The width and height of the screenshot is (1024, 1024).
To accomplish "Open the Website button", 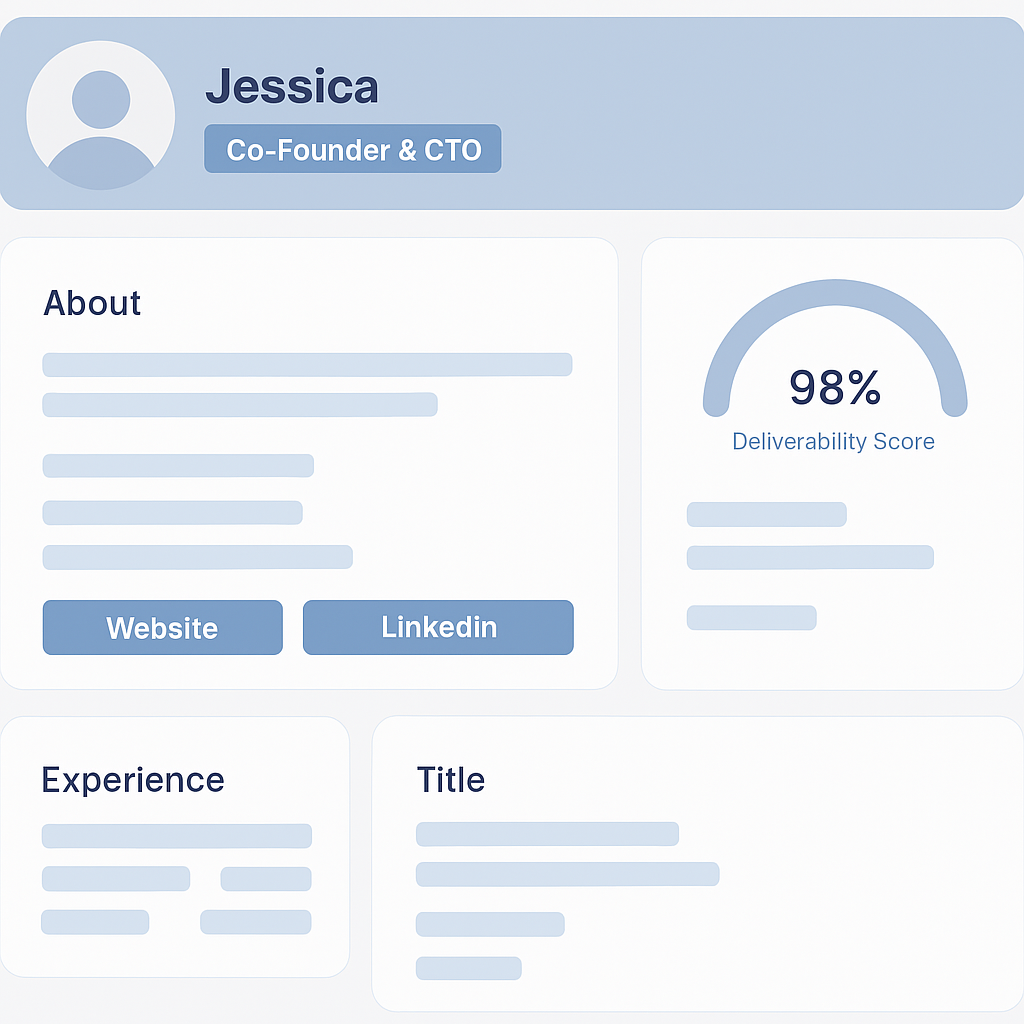I will (x=163, y=627).
